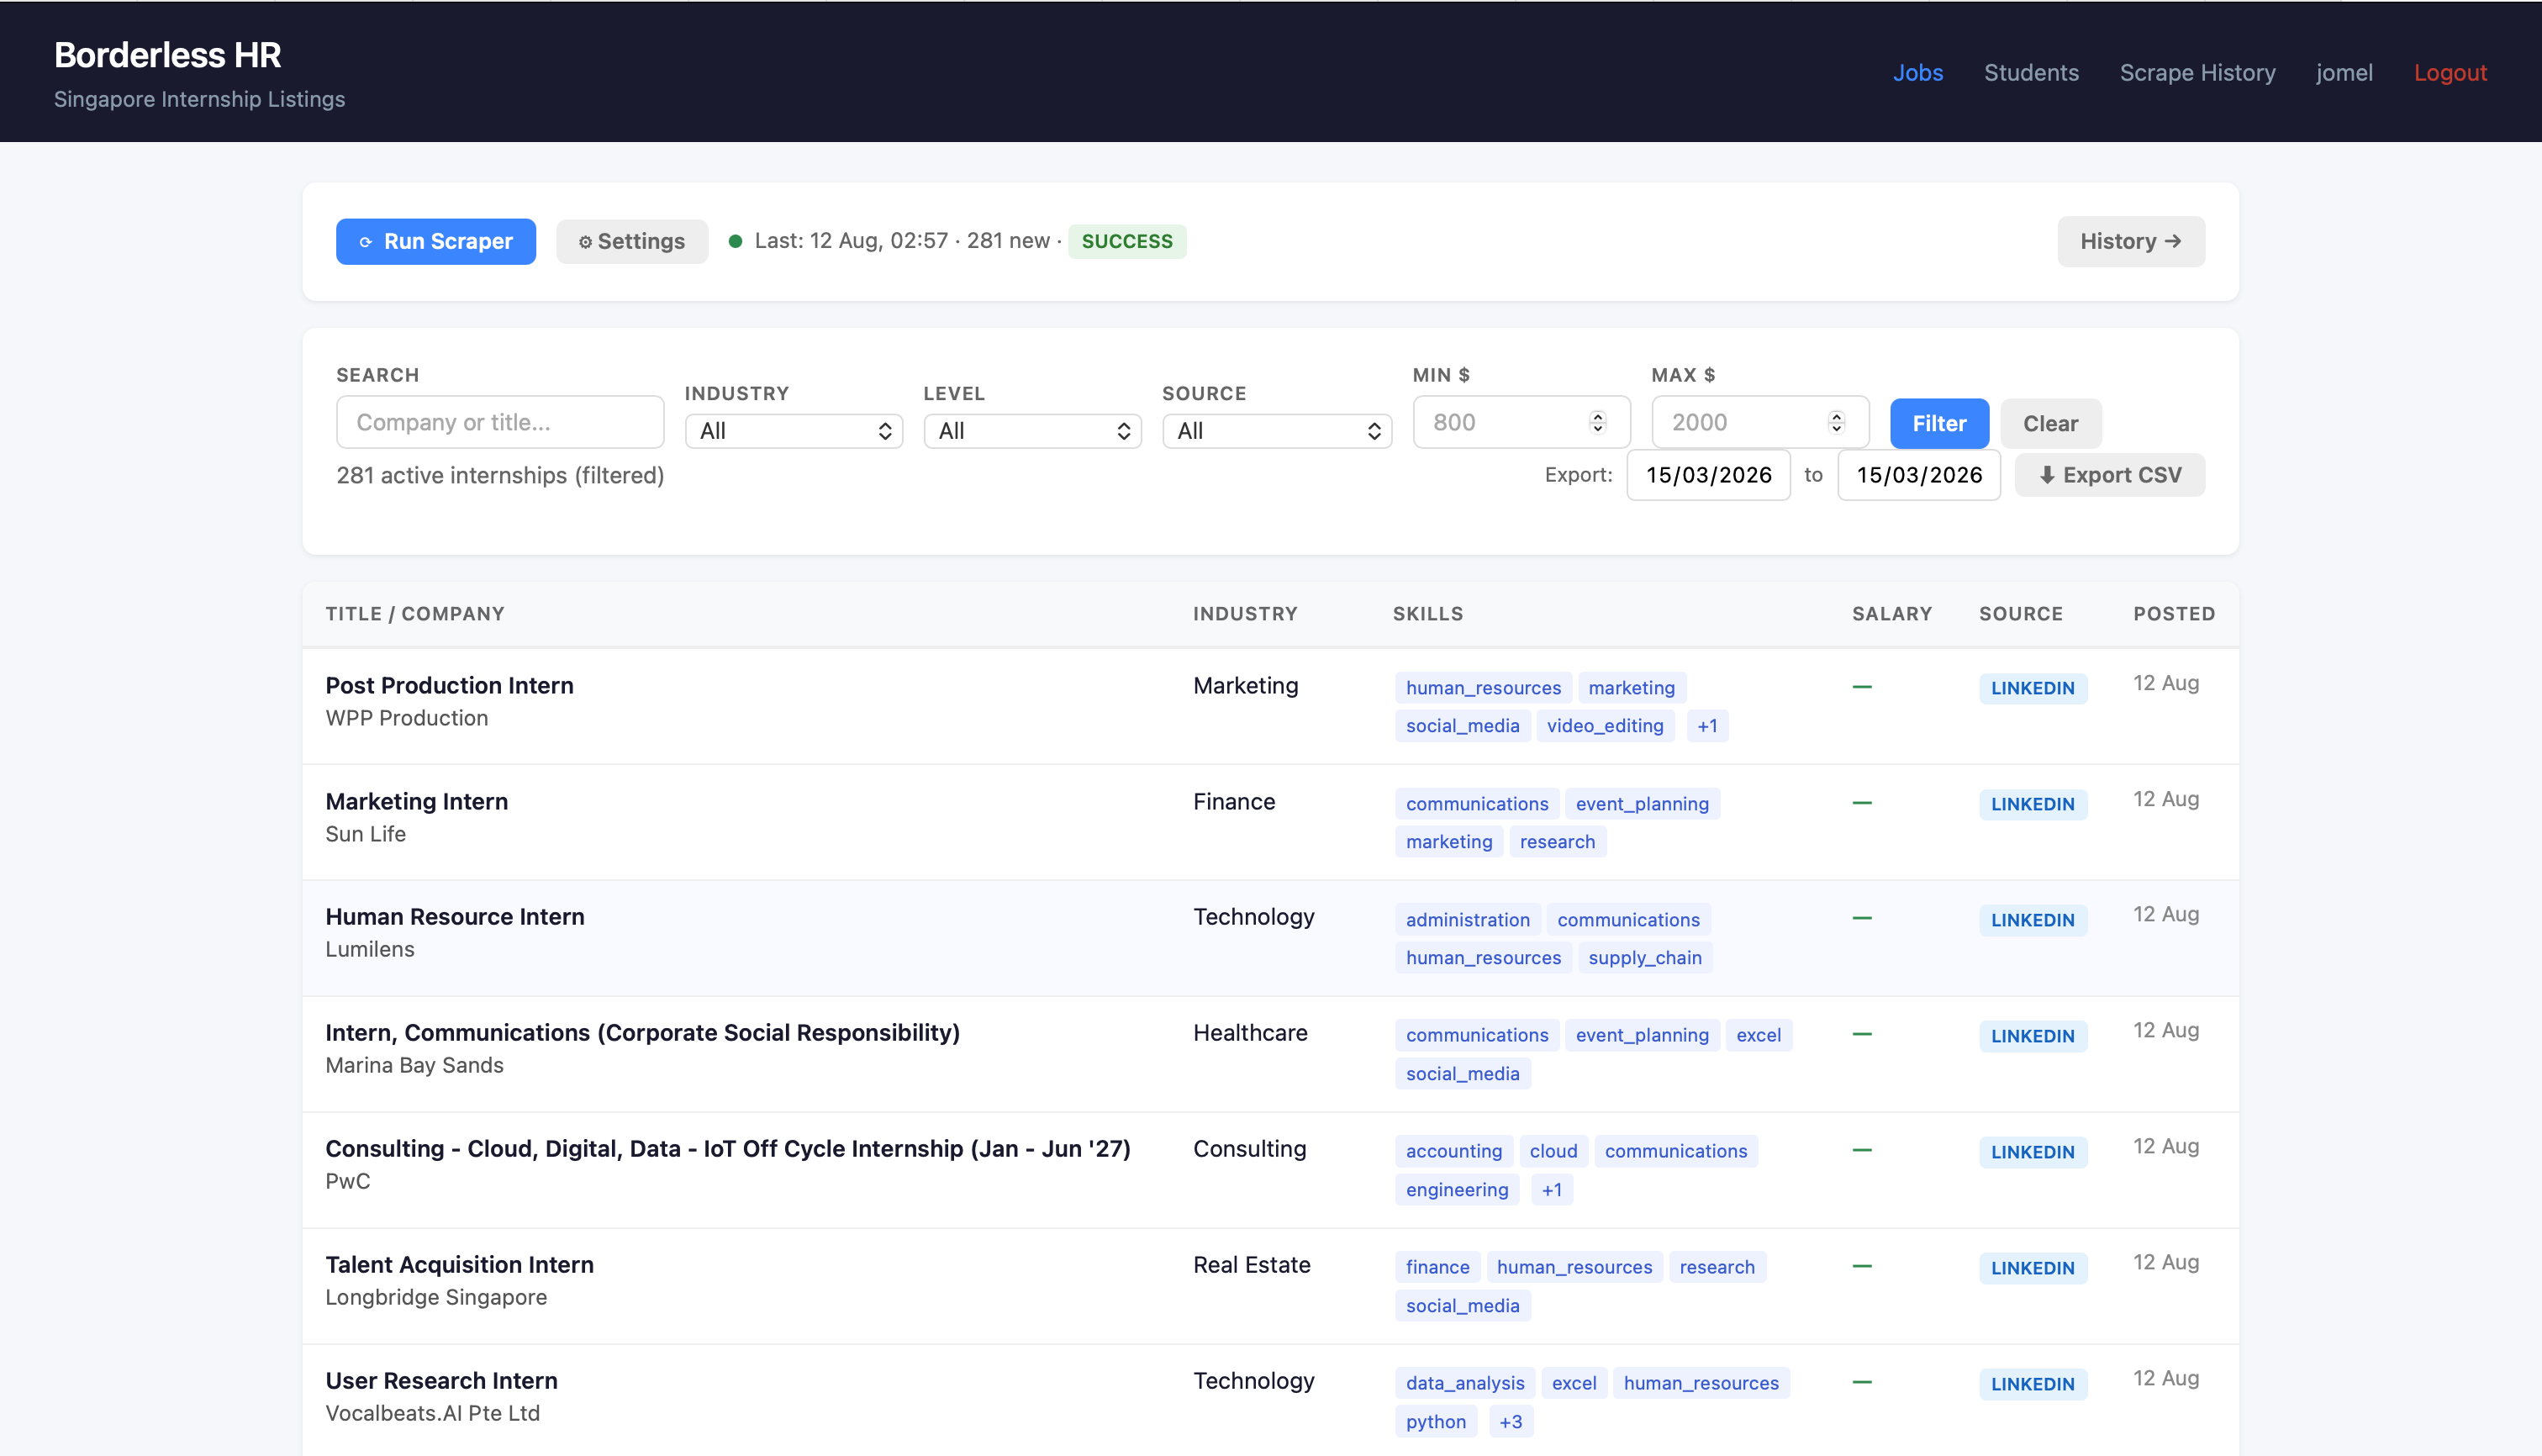Export listings as CSV
Screen dimensions: 2542x1456
2109,475
